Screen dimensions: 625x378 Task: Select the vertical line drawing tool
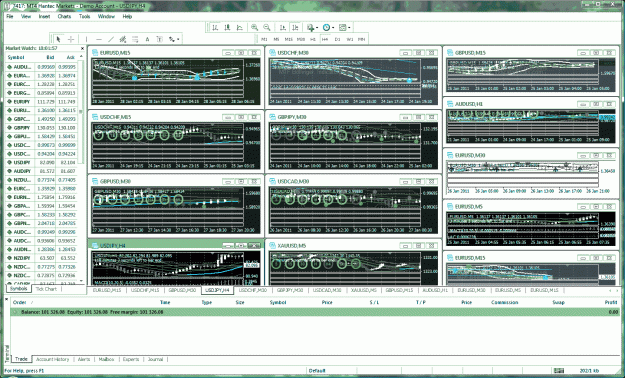(x=86, y=39)
